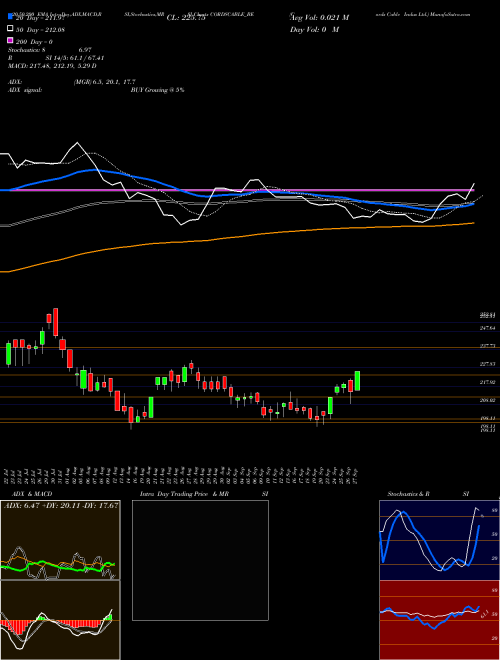Click the 217.92 price axis label
The image size is (500, 660).
(x=488, y=382)
